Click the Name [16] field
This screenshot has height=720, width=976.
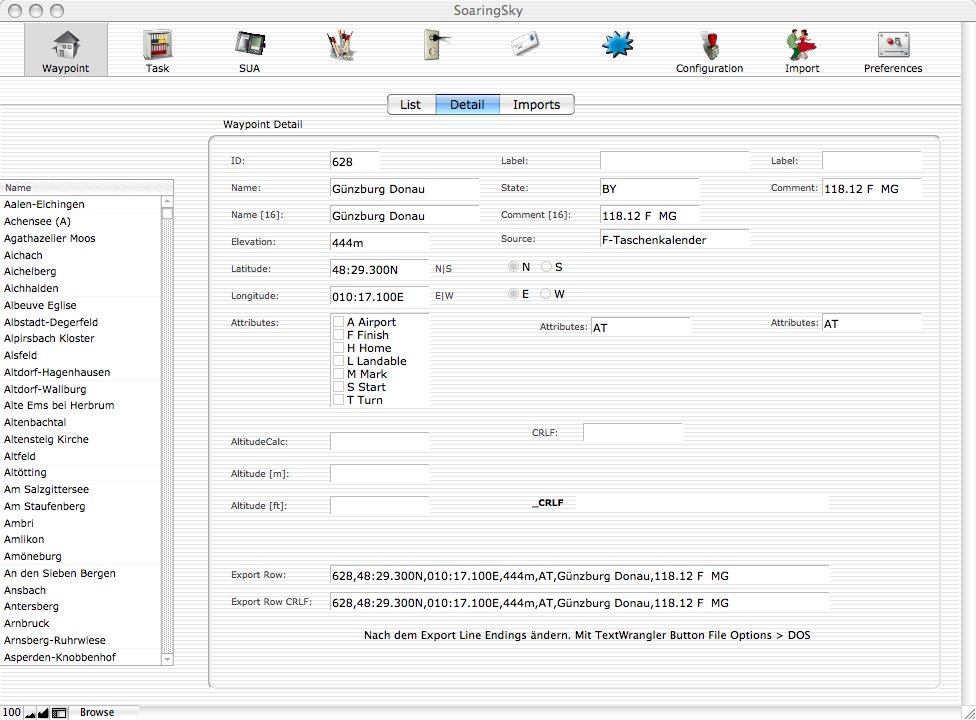[405, 216]
